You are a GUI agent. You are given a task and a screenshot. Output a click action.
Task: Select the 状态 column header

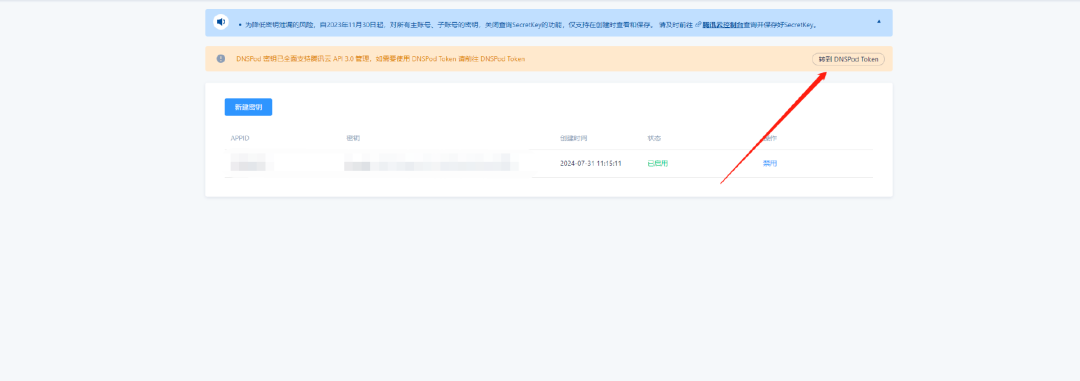[x=654, y=138]
